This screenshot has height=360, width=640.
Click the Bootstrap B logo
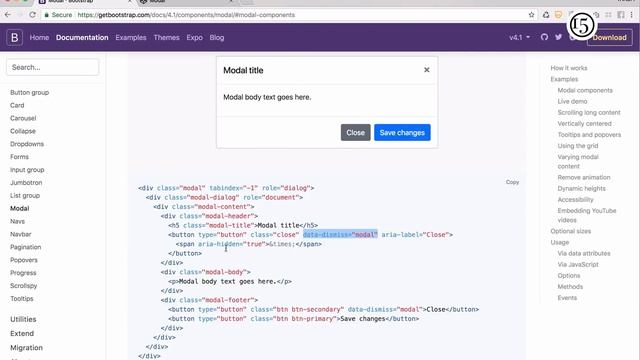click(14, 38)
